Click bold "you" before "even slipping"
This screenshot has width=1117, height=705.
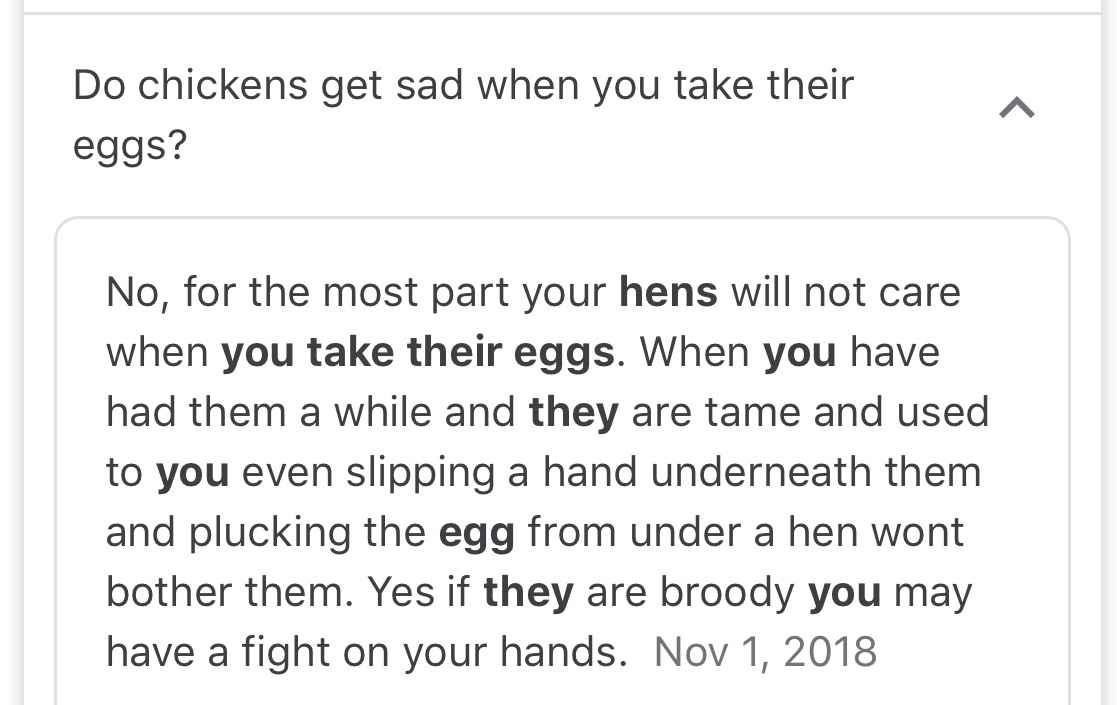point(192,472)
